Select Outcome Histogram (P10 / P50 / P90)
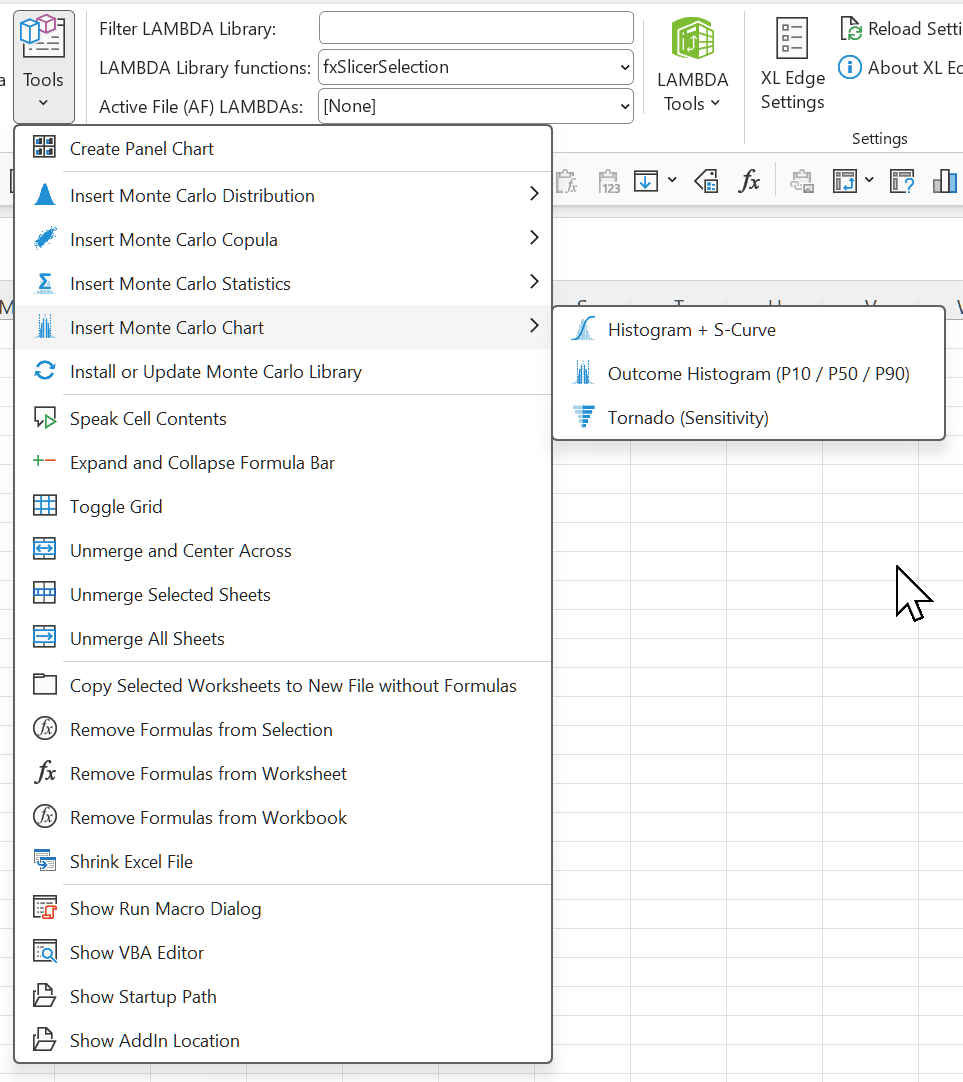This screenshot has height=1082, width=963. pyautogui.click(x=748, y=374)
